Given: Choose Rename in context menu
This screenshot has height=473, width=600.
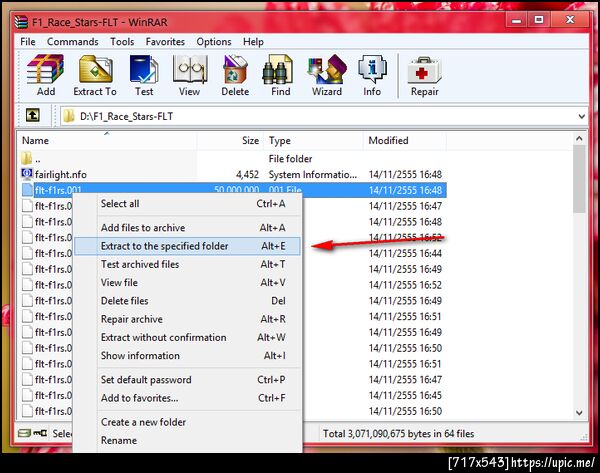Looking at the screenshot, I should [x=188, y=440].
